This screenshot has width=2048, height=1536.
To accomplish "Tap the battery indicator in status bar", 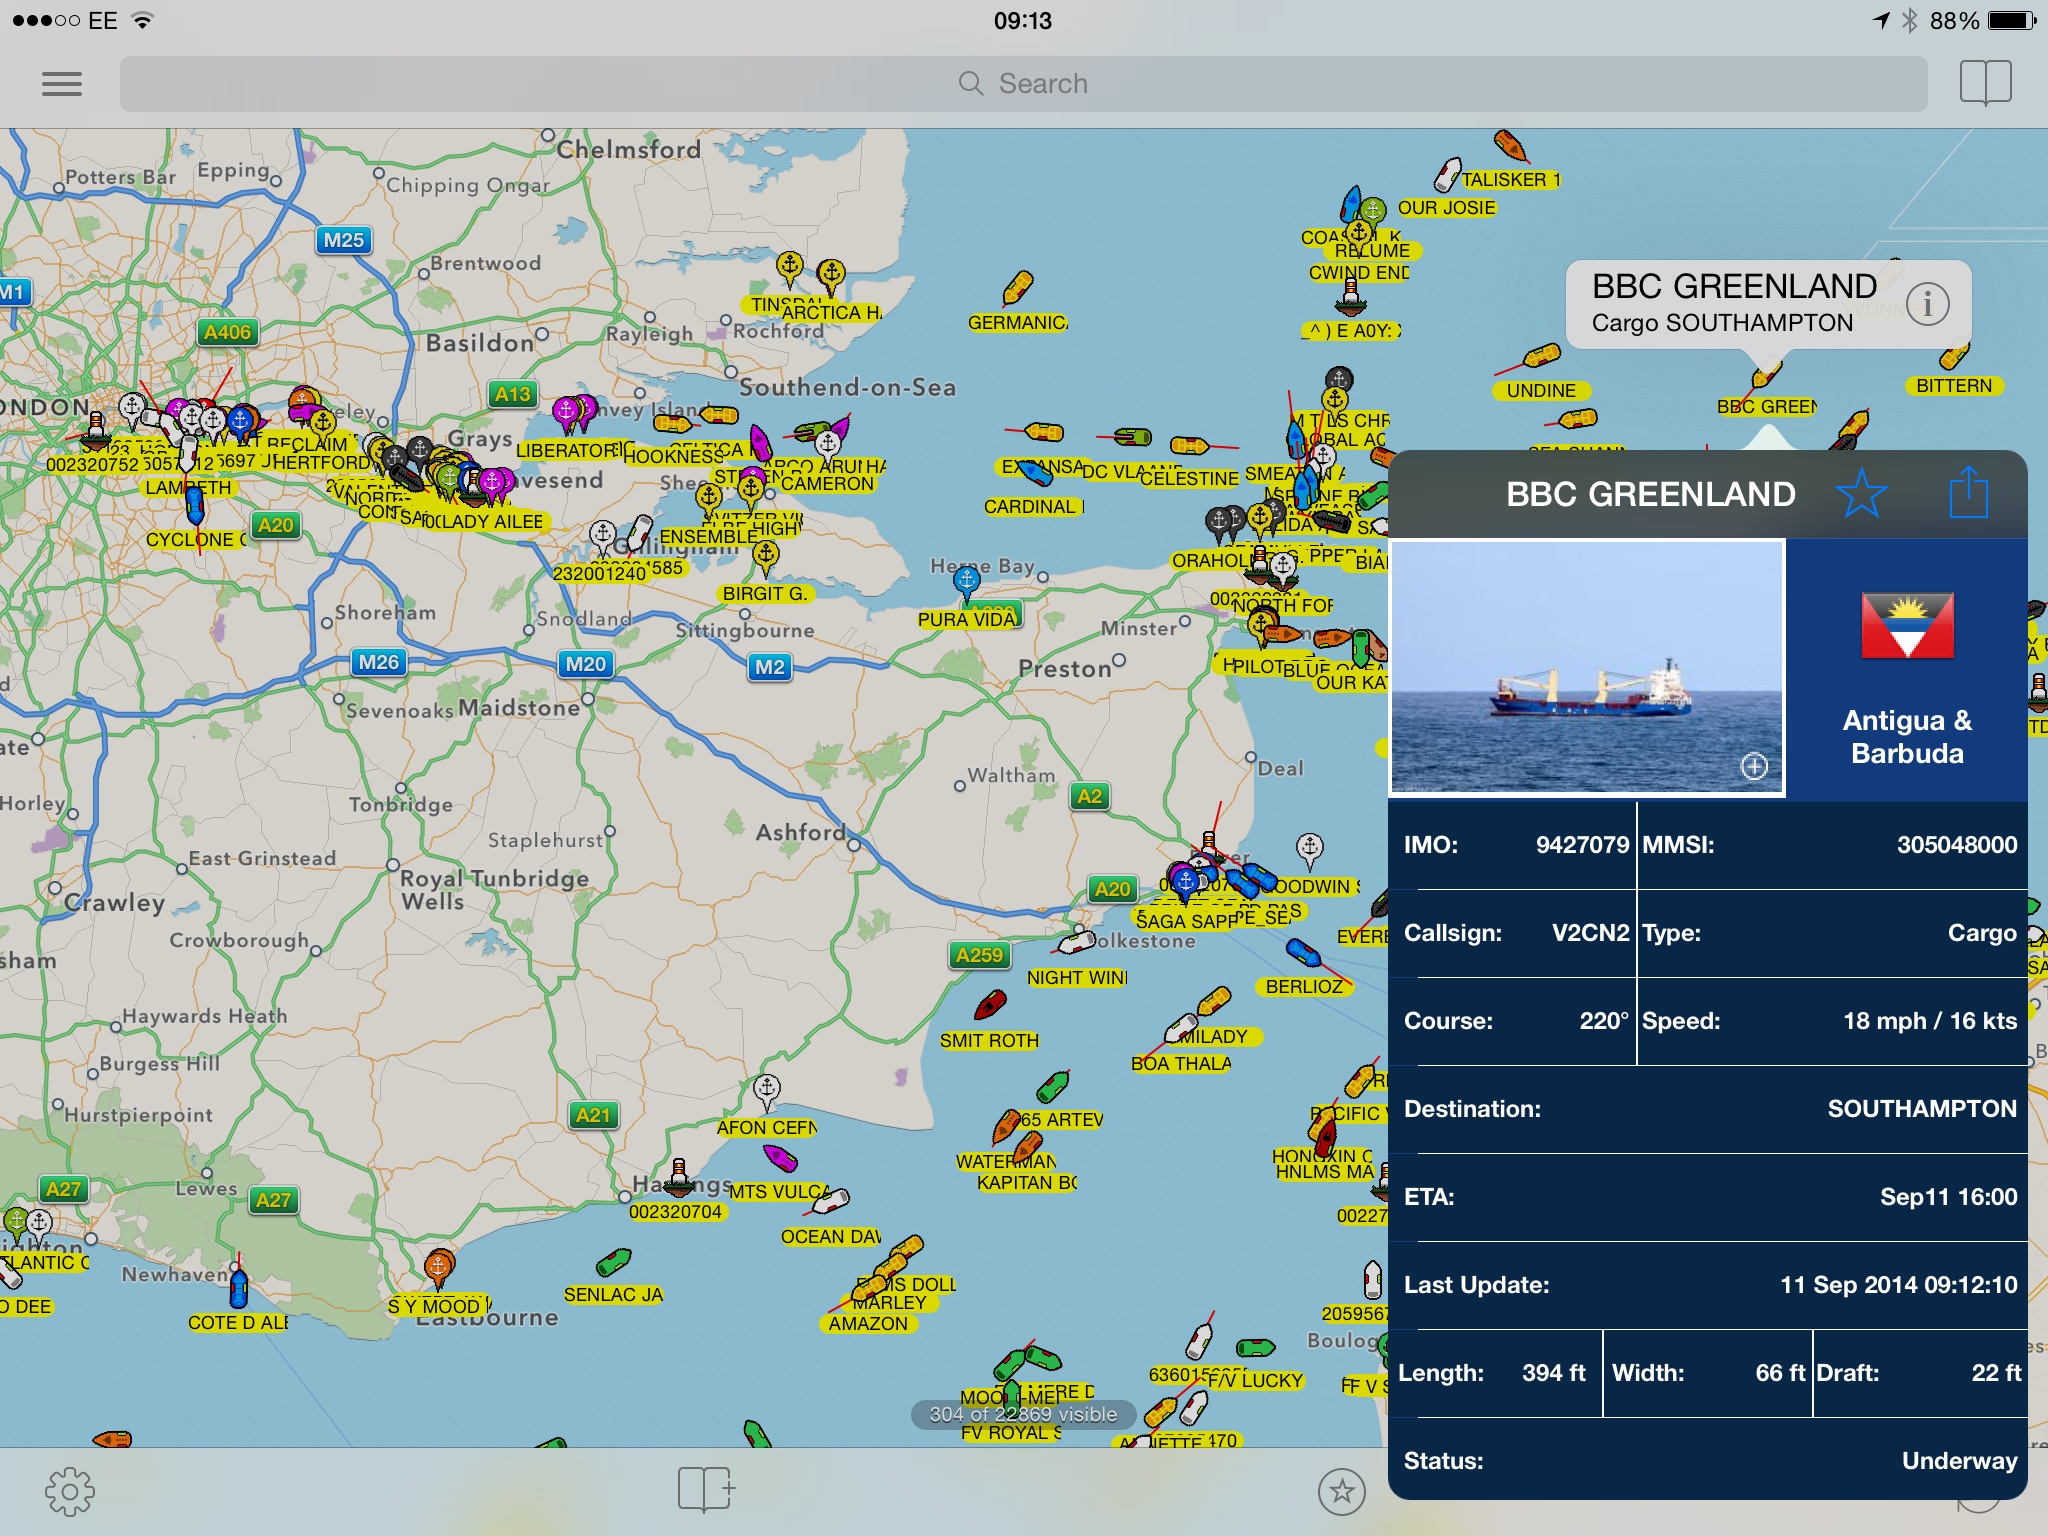I will tap(2010, 20).
